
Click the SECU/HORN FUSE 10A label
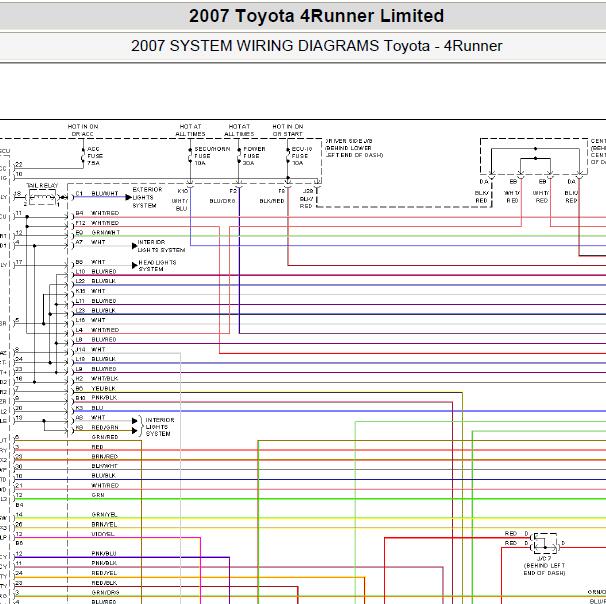pyautogui.click(x=212, y=156)
